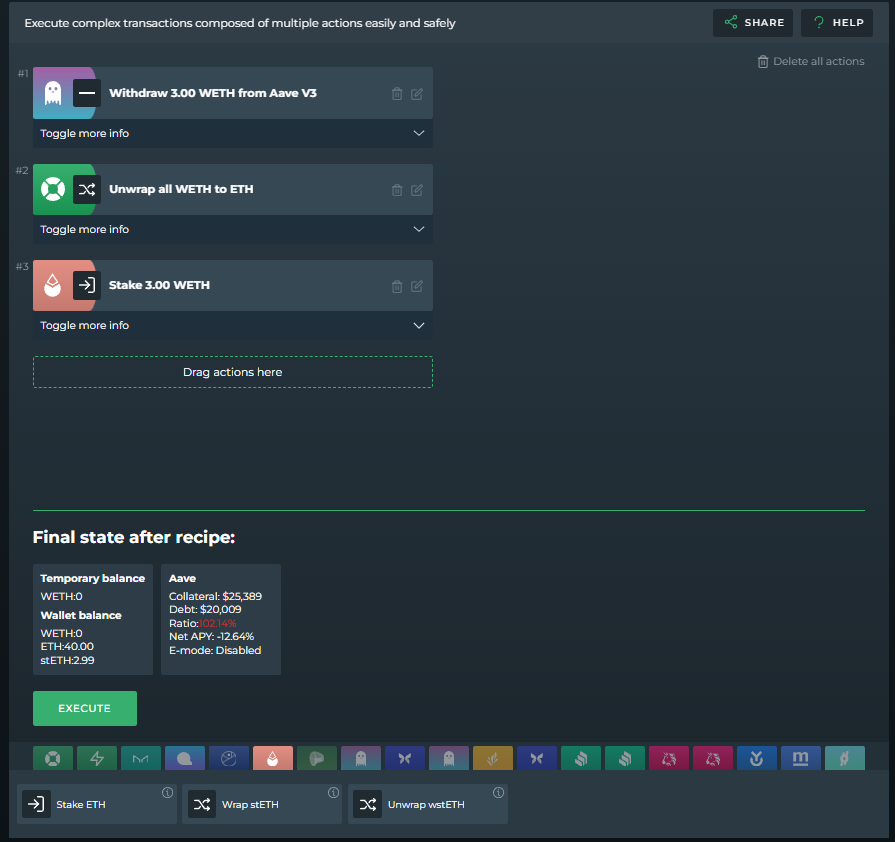The width and height of the screenshot is (895, 842).
Task: Select the Lido droplet protocol icon
Action: (x=273, y=758)
